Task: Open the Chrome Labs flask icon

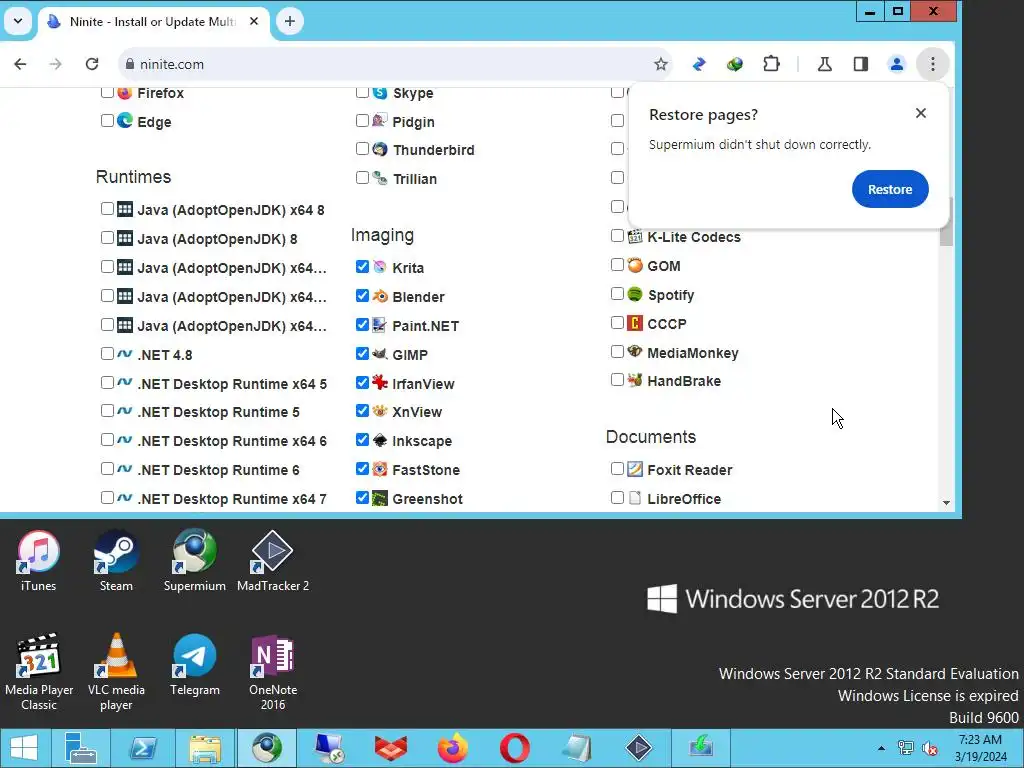Action: (x=825, y=64)
